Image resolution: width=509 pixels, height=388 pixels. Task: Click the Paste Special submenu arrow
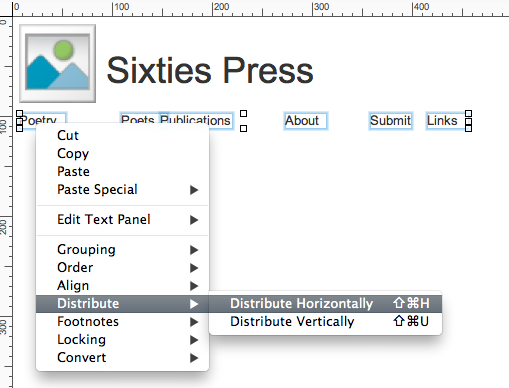(194, 190)
